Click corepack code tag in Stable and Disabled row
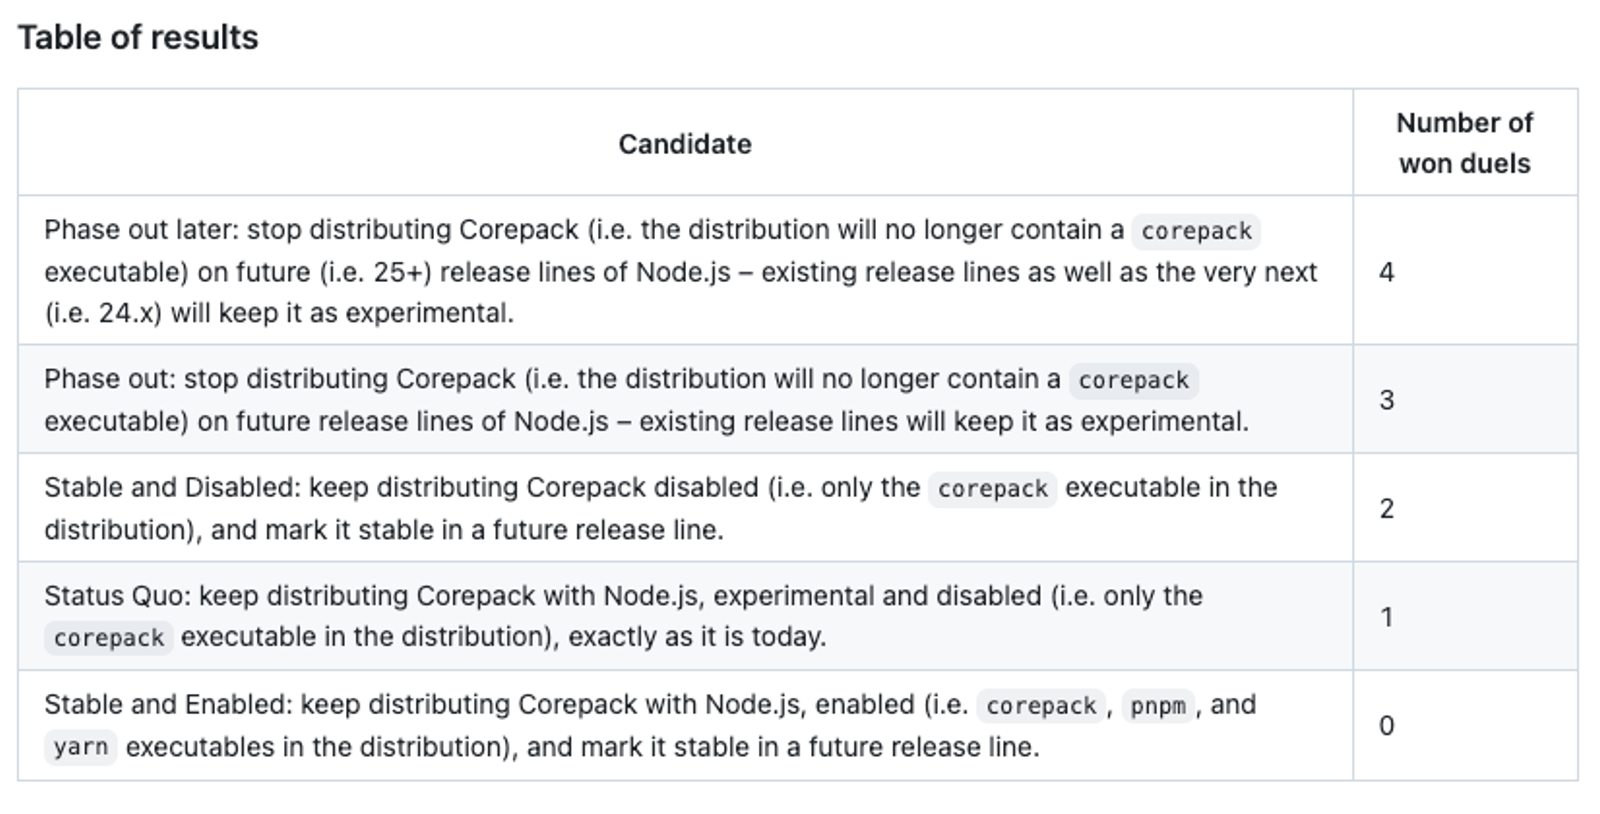The image size is (1600, 814). pyautogui.click(x=992, y=489)
